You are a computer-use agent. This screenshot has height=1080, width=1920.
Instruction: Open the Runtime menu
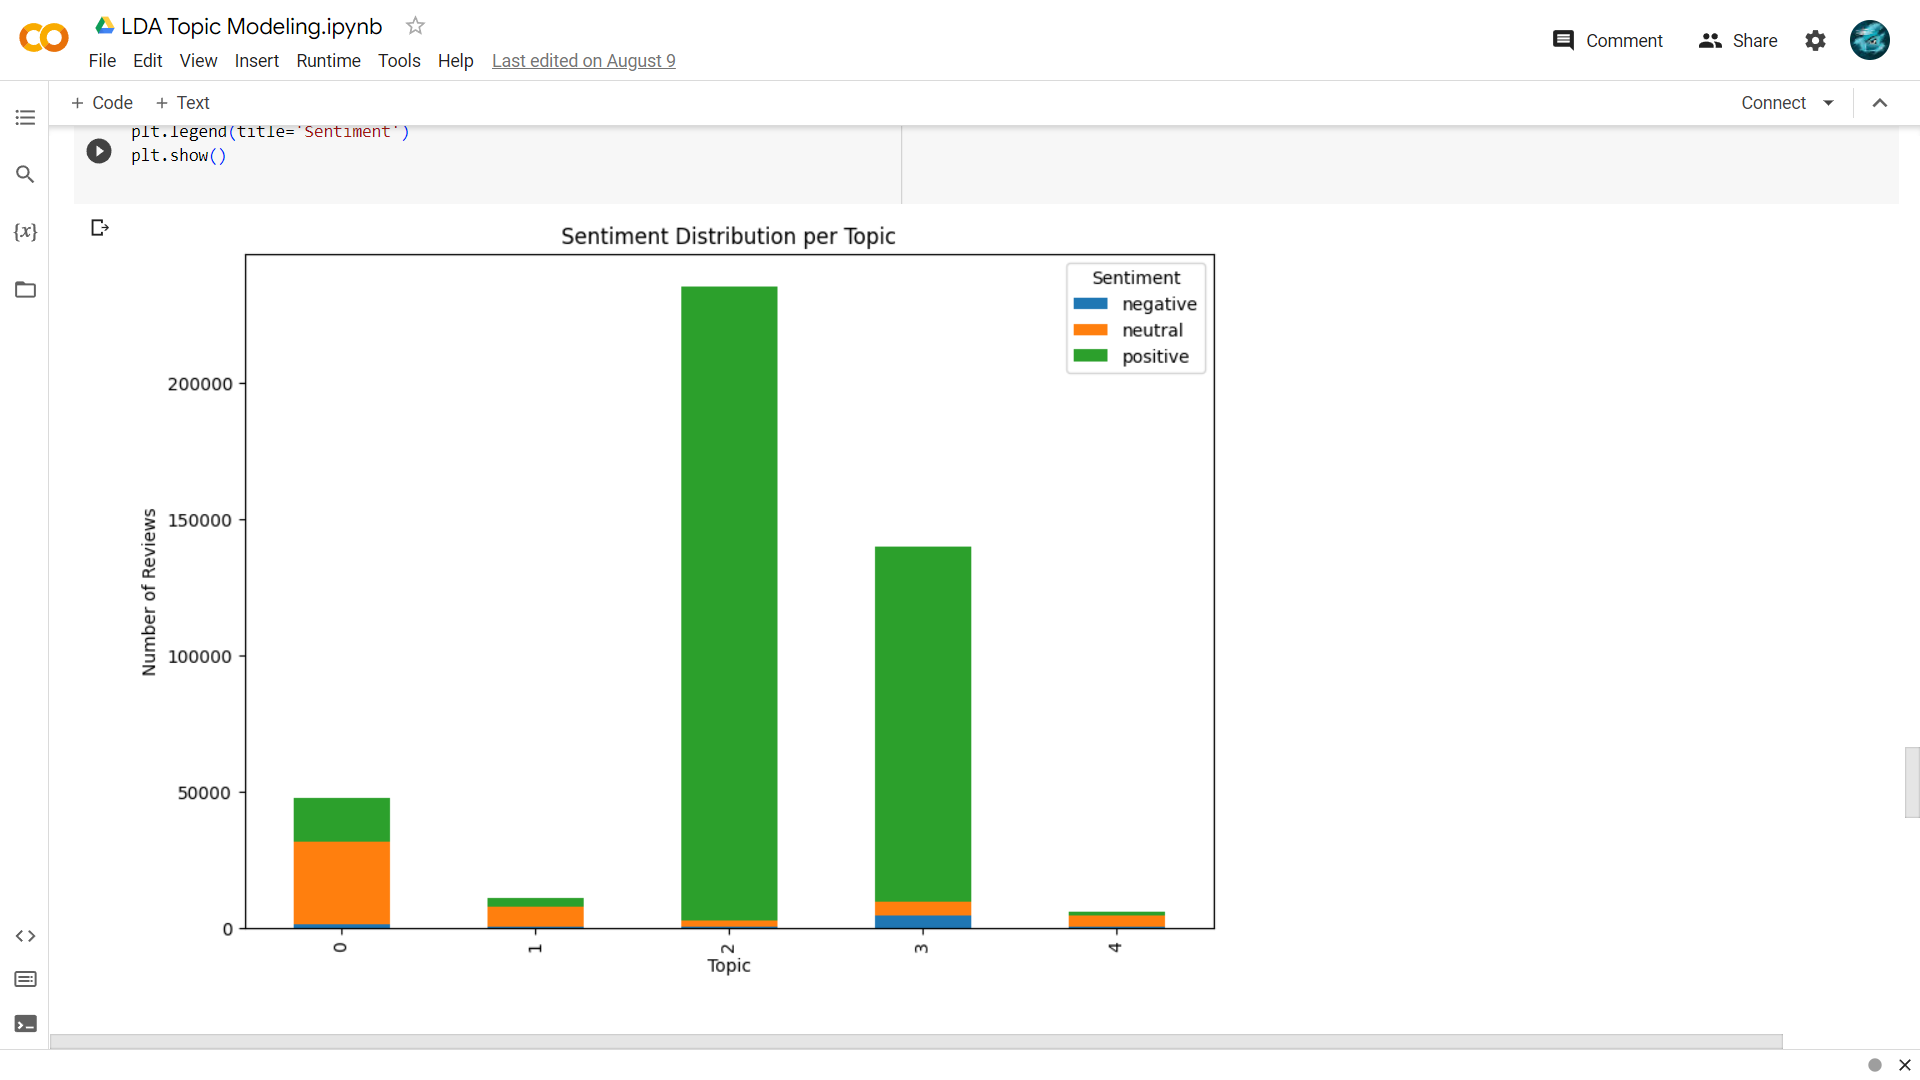click(328, 61)
